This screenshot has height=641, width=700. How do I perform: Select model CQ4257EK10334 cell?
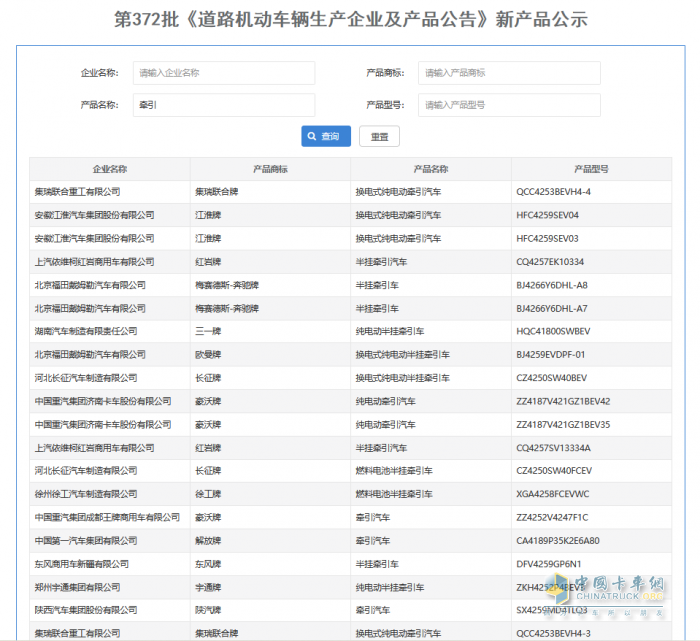click(x=550, y=262)
